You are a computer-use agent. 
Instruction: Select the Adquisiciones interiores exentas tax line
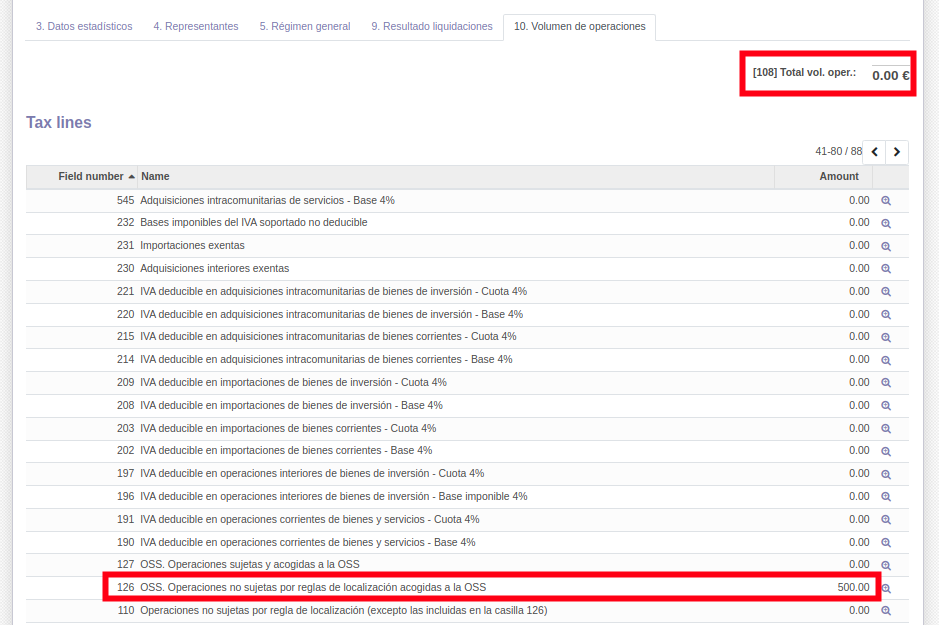click(x=212, y=268)
